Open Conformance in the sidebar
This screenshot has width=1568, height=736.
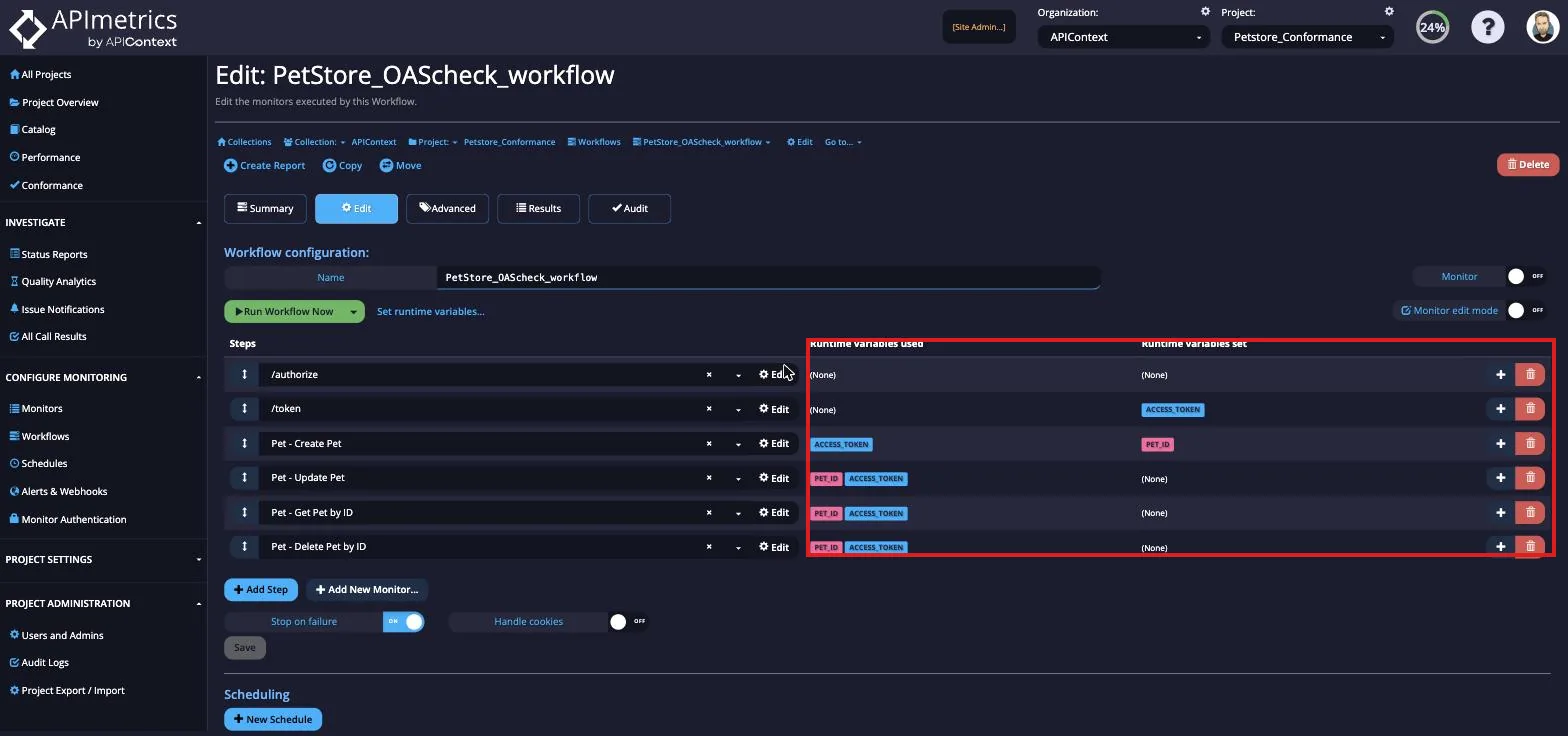tap(46, 185)
